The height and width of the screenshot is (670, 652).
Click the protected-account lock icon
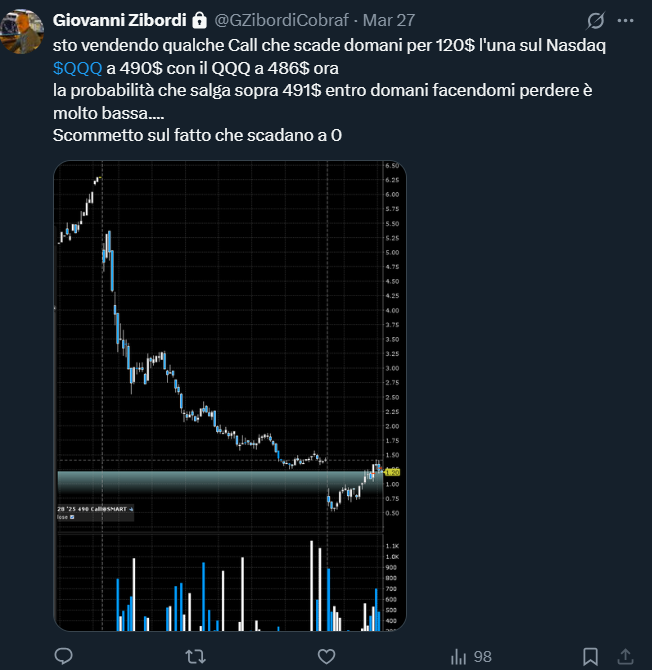[x=198, y=19]
